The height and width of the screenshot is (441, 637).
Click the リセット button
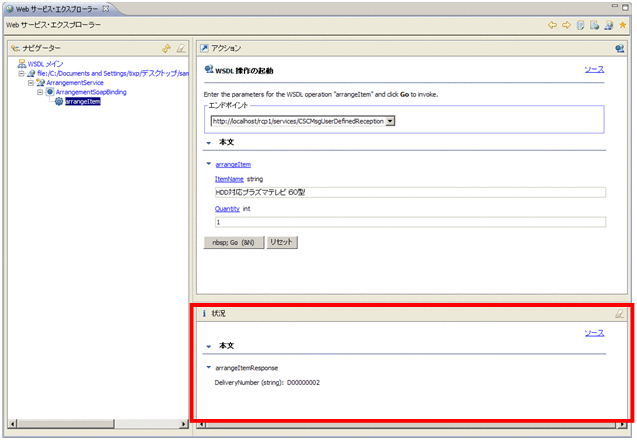coord(282,242)
